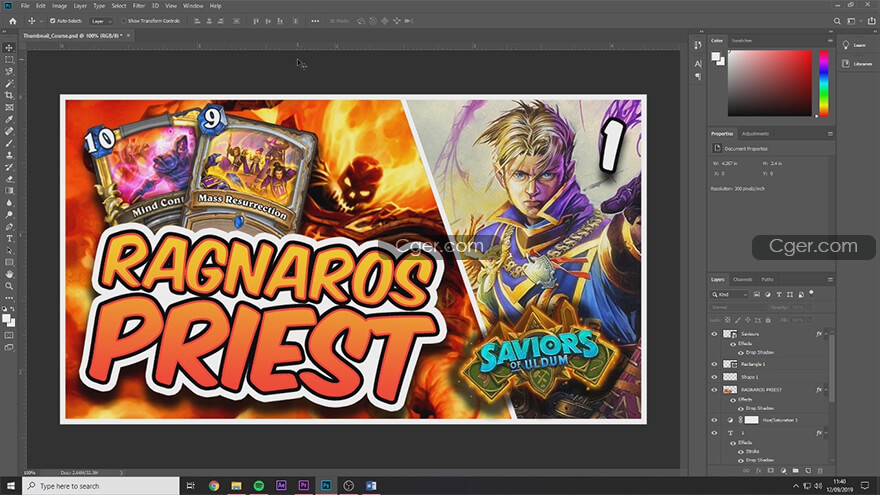Select the Crop tool
Image resolution: width=880 pixels, height=495 pixels.
pyautogui.click(x=9, y=95)
